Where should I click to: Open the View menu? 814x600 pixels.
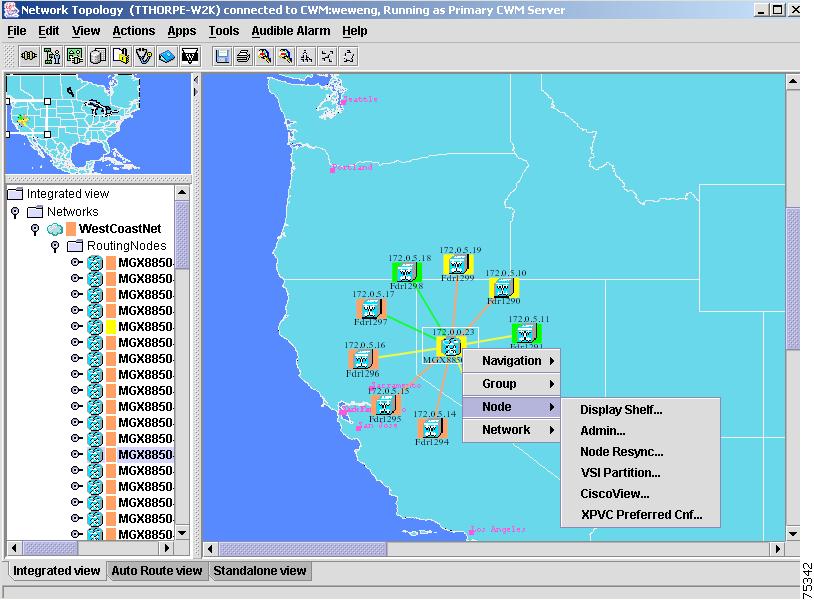coord(86,31)
